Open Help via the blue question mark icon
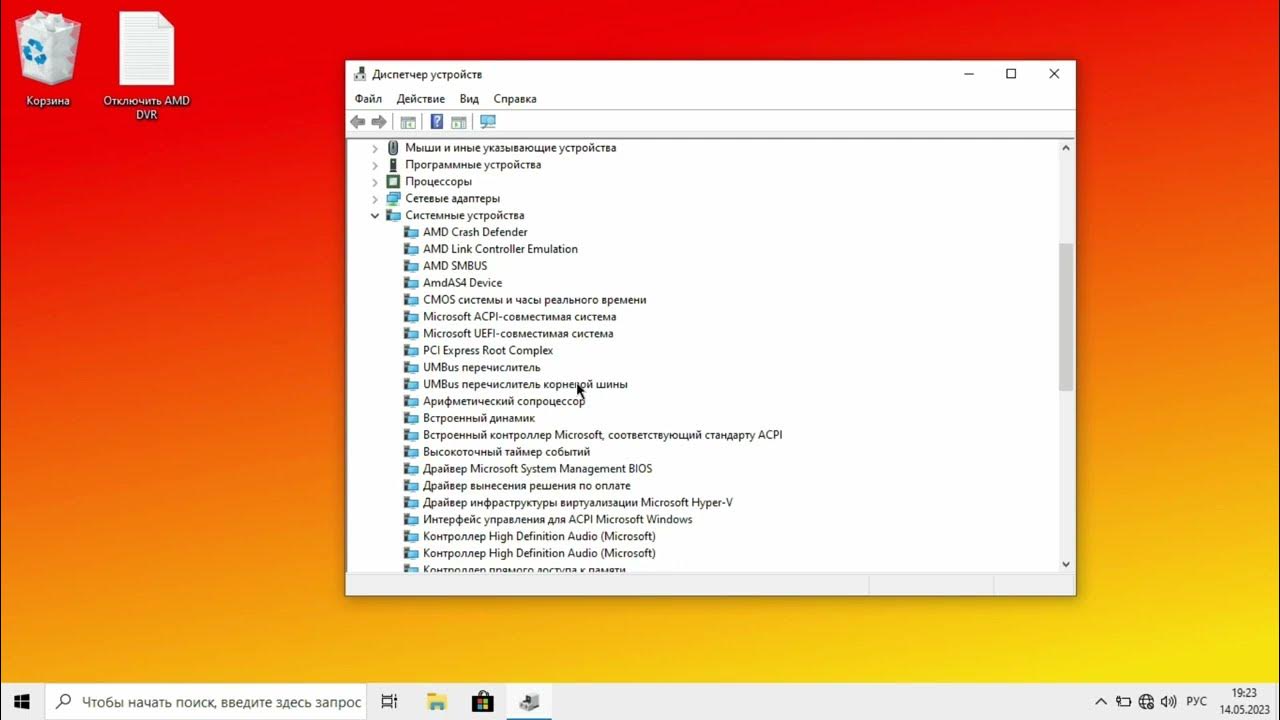The width and height of the screenshot is (1280, 720). click(x=437, y=122)
